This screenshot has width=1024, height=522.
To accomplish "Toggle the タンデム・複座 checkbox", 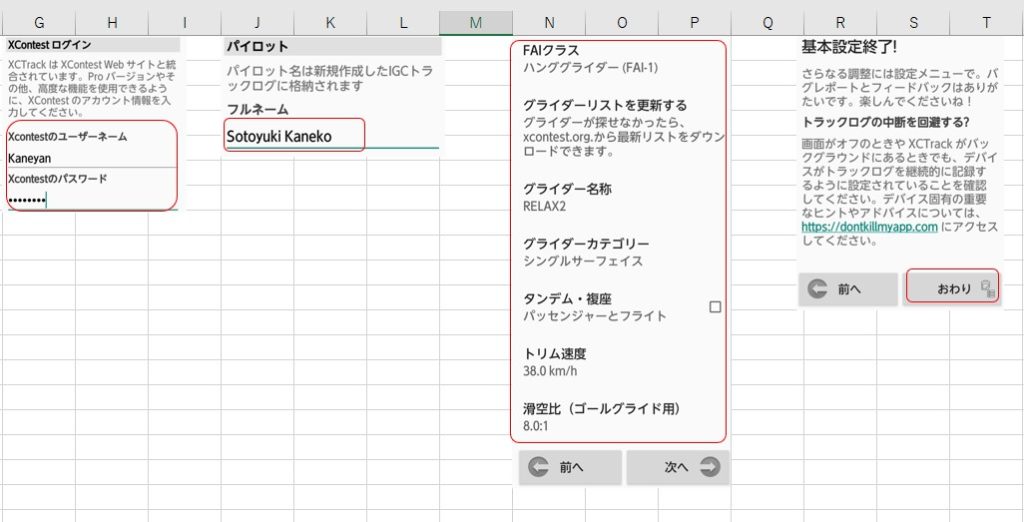I will [x=715, y=307].
